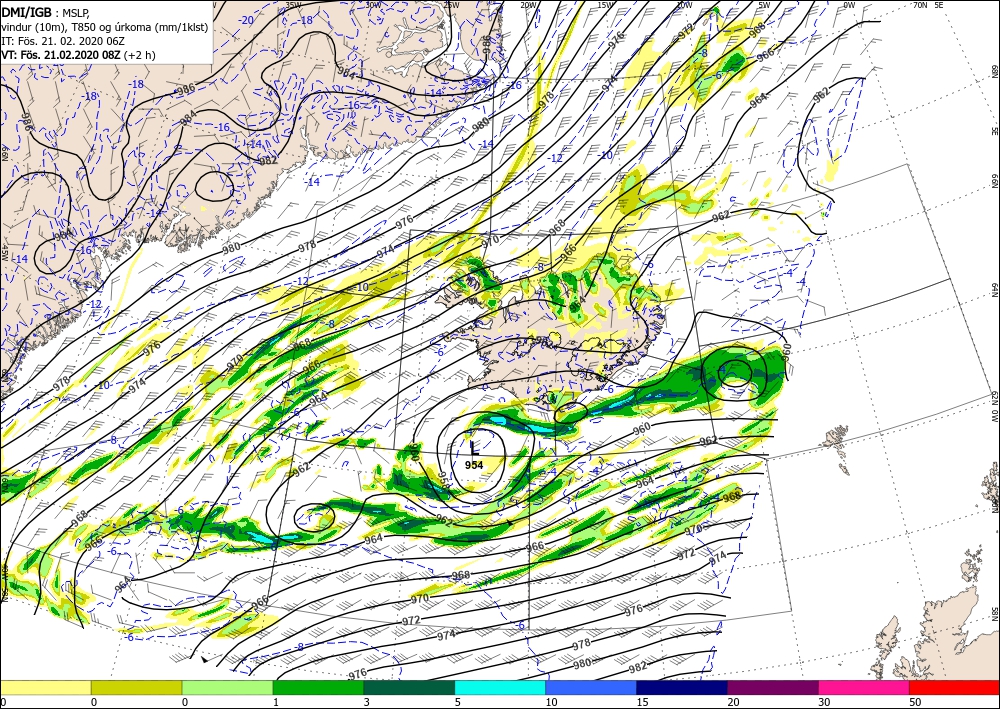1000x709 pixels.
Task: Pick the cyan legend swatch
Action: [x=500, y=687]
